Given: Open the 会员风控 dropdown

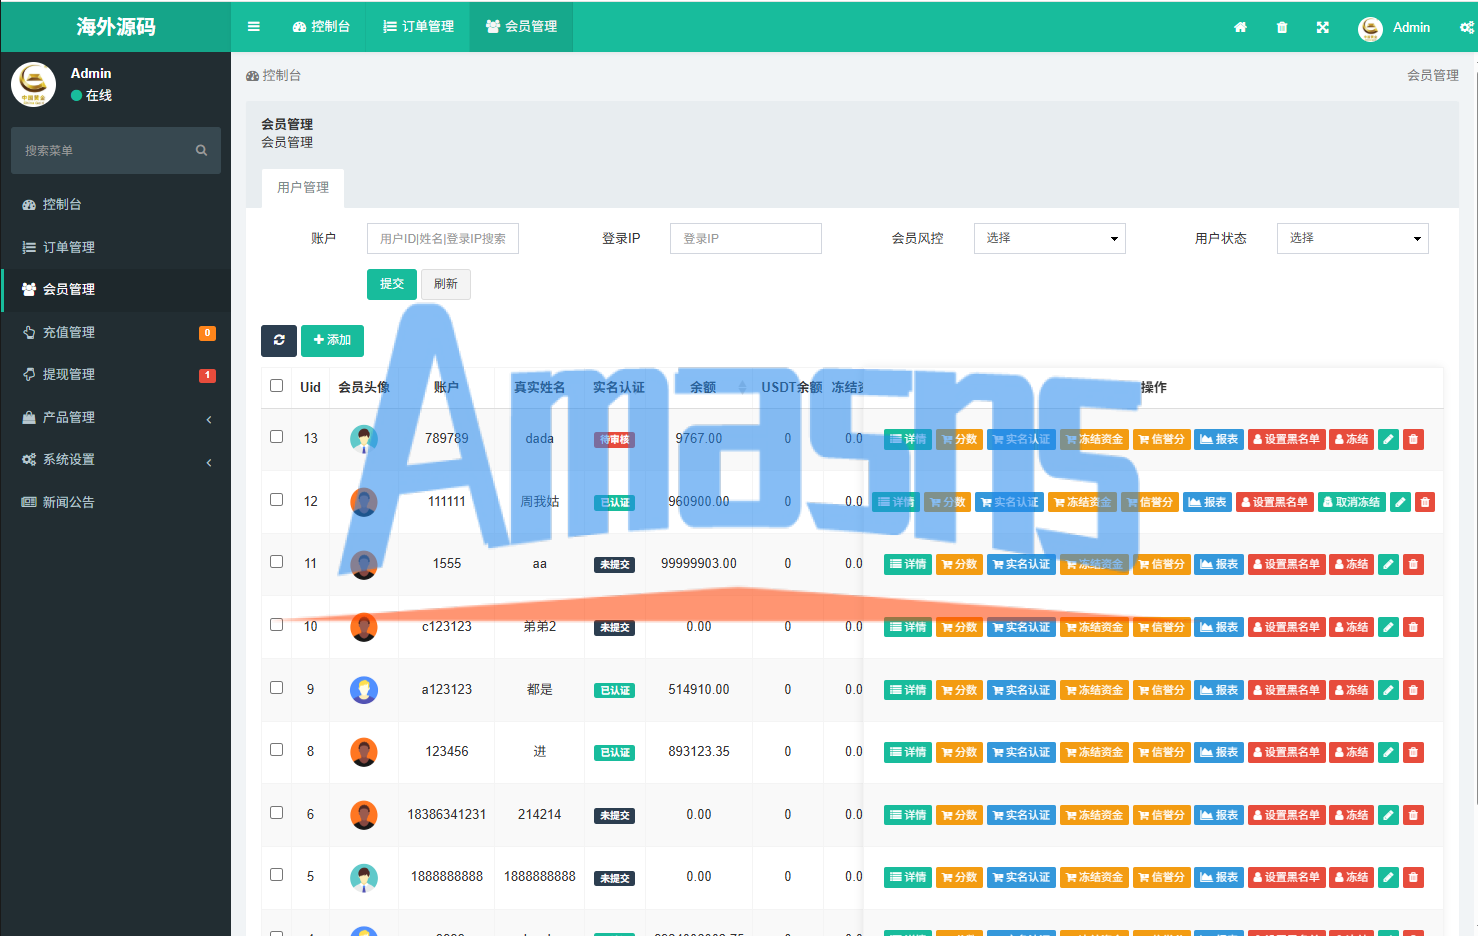Looking at the screenshot, I should click(x=1049, y=238).
